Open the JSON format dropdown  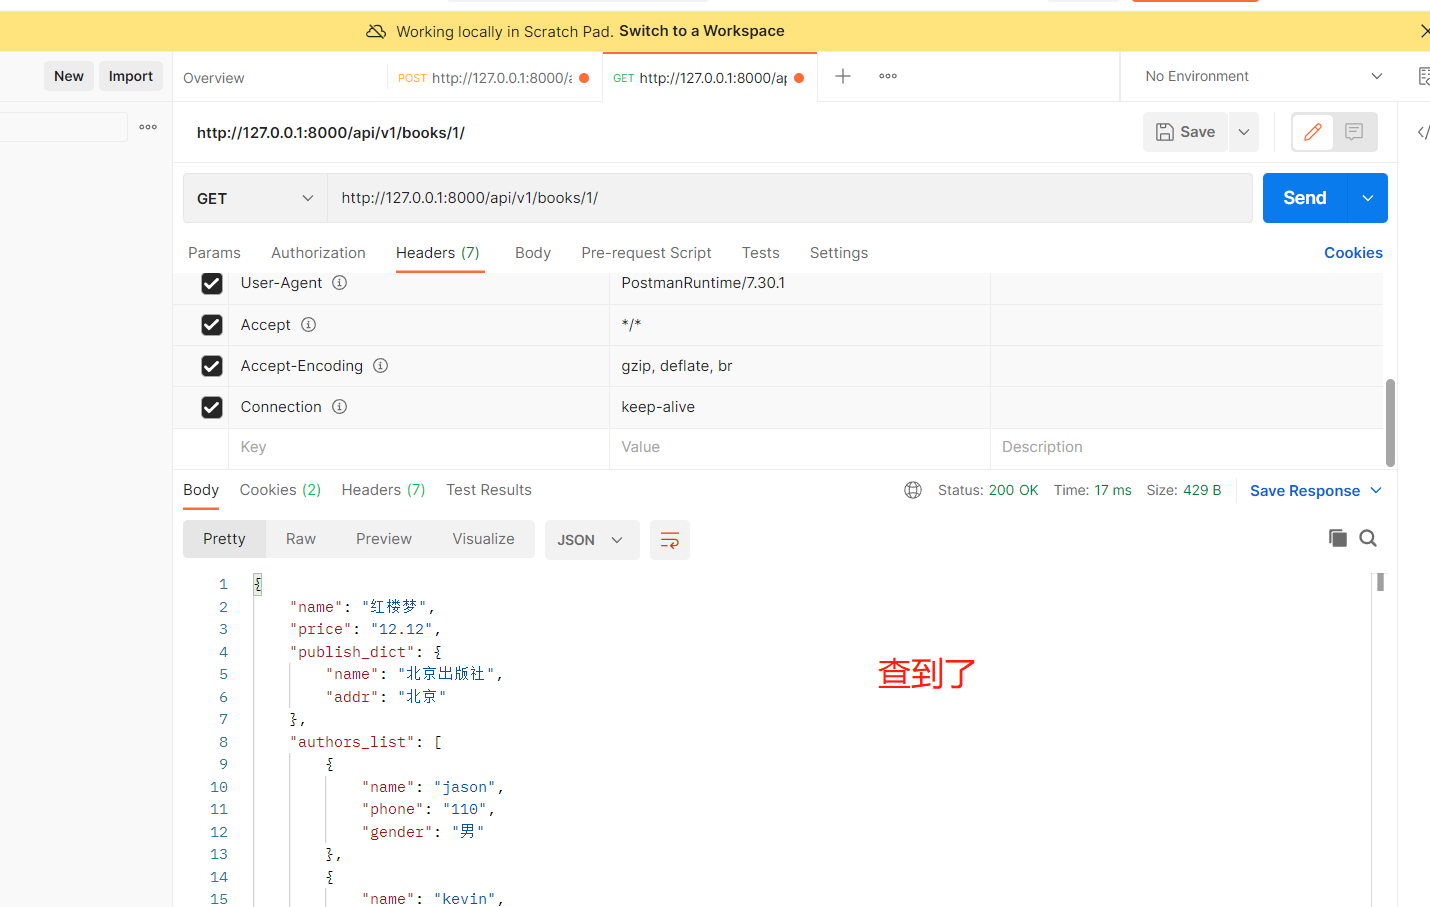tap(592, 540)
